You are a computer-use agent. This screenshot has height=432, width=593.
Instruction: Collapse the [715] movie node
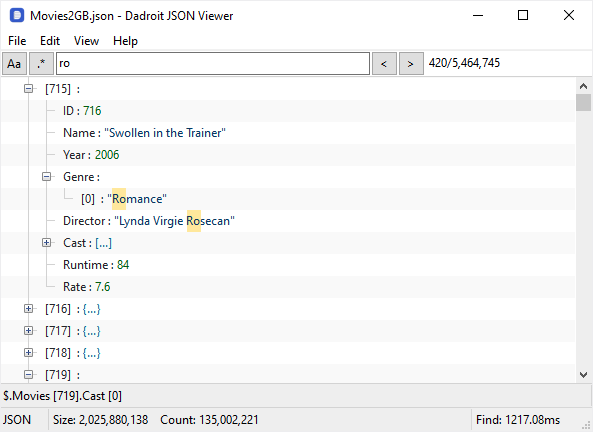pos(28,89)
